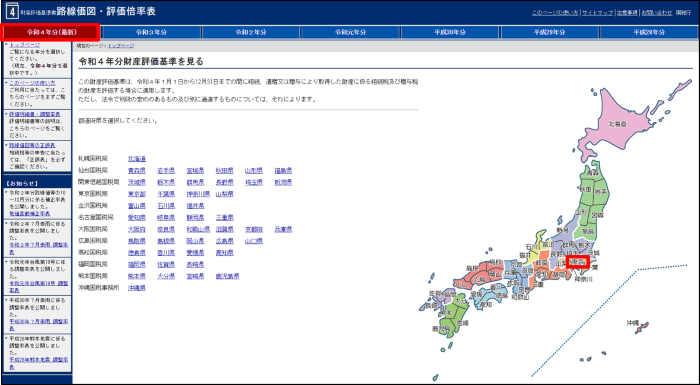Image resolution: width=700 pixels, height=385 pixels.
Task: Select the 平成30年分 tab
Action: click(x=450, y=32)
